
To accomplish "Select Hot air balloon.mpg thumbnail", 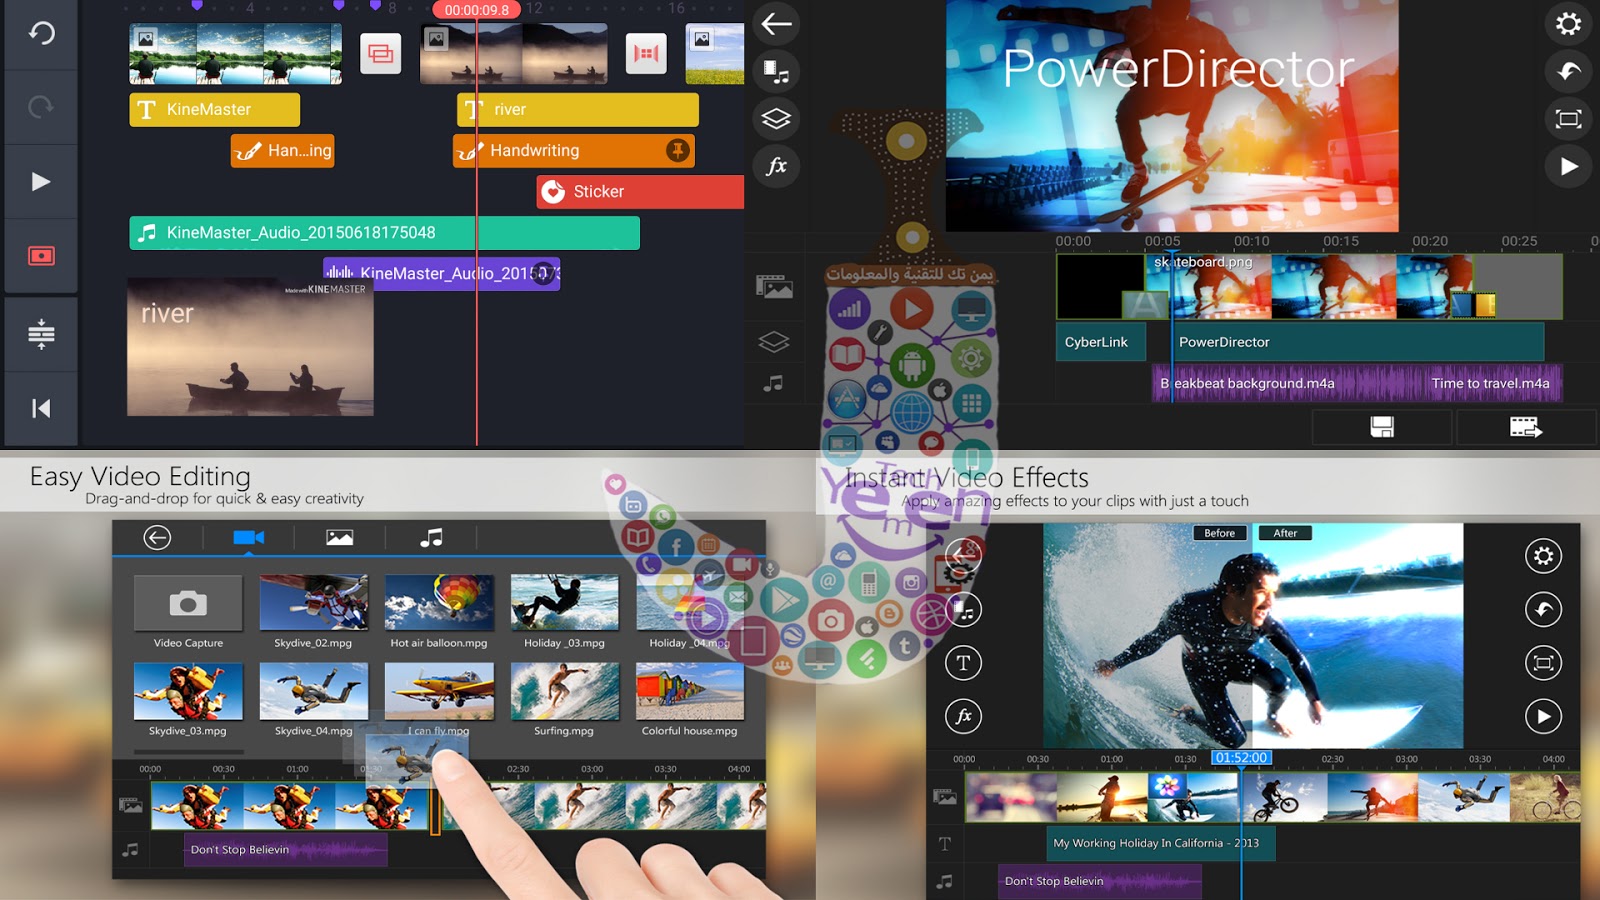I will [x=439, y=604].
